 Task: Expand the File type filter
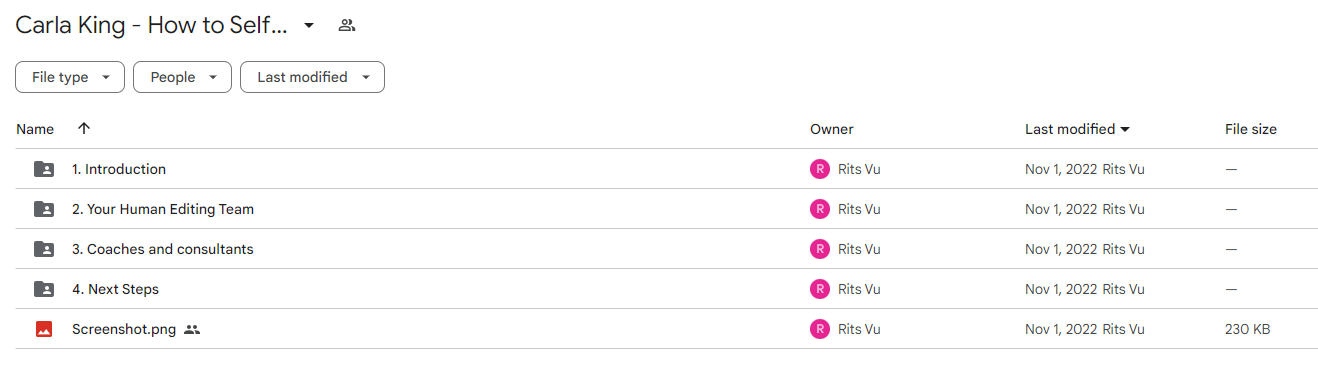tap(70, 77)
